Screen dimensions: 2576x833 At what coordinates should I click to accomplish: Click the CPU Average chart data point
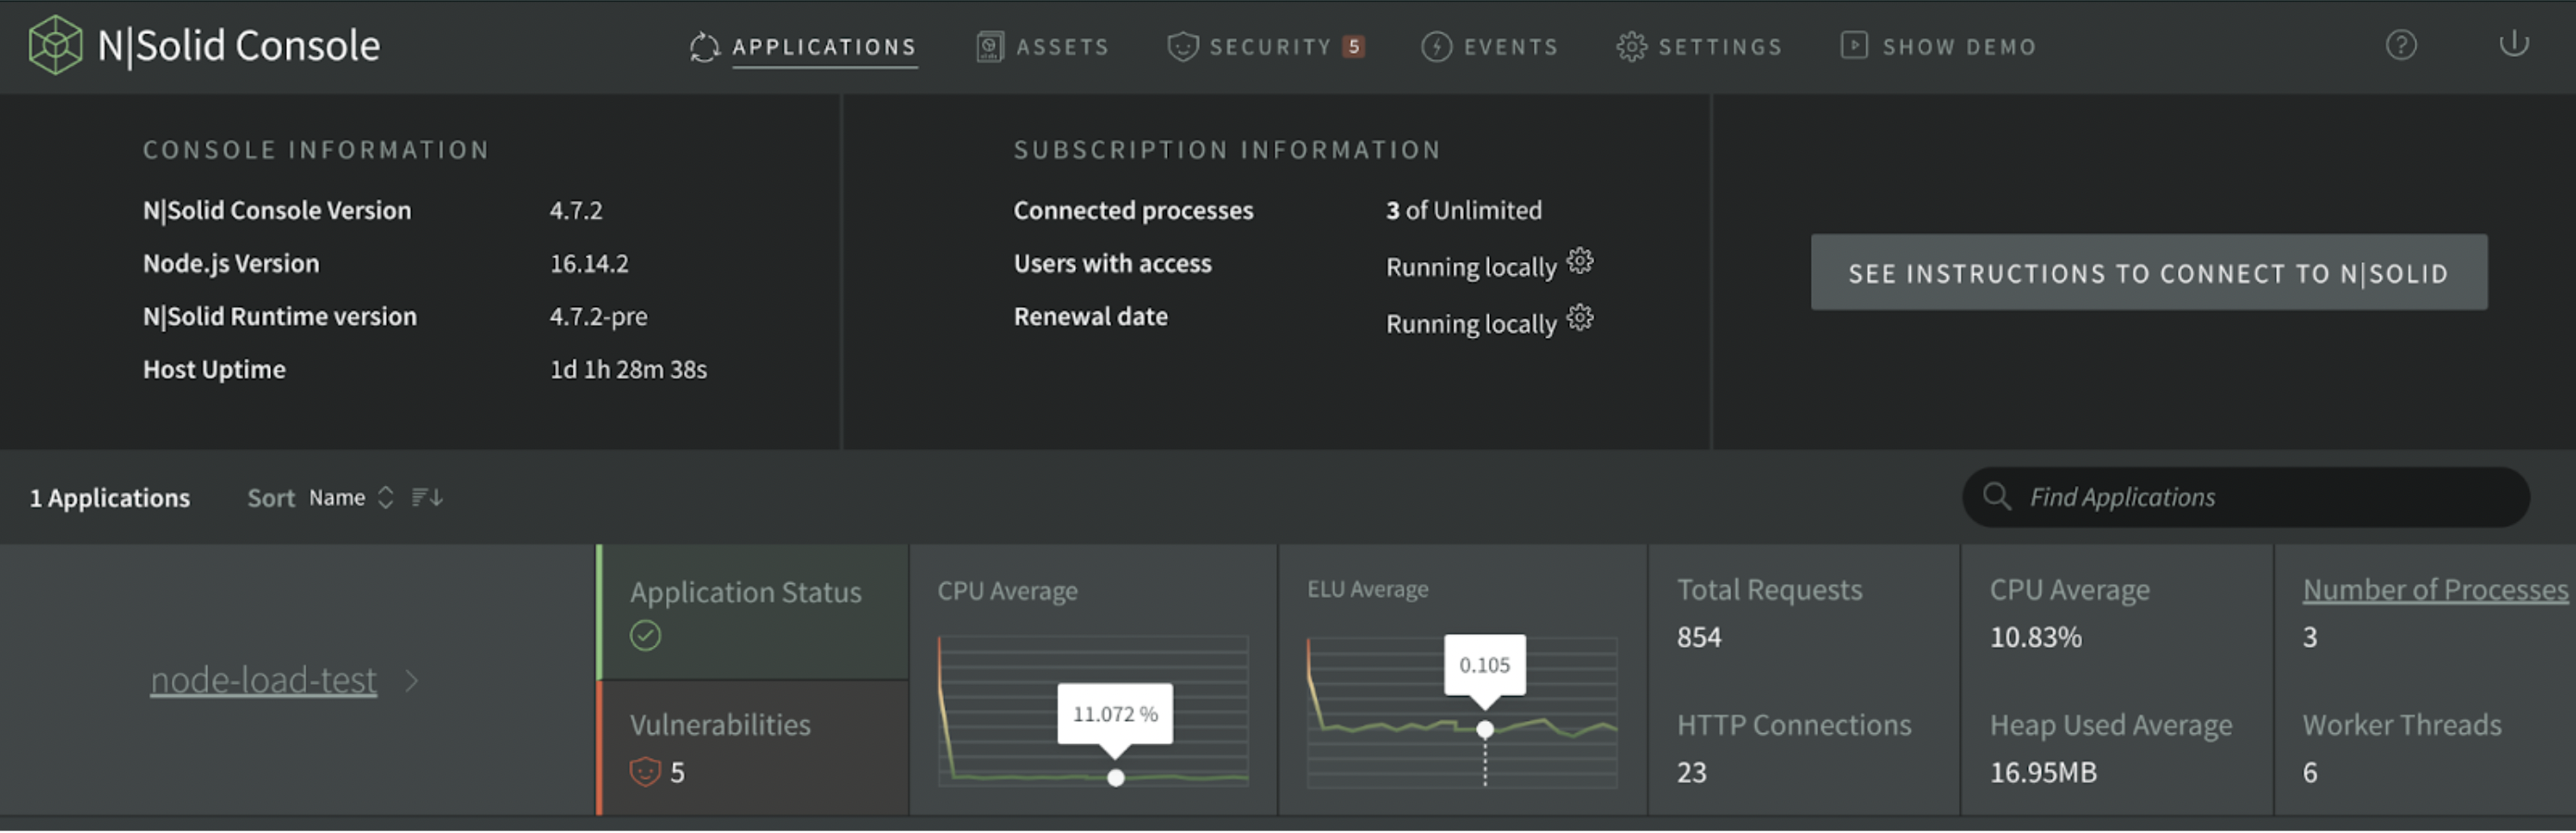pyautogui.click(x=1116, y=779)
